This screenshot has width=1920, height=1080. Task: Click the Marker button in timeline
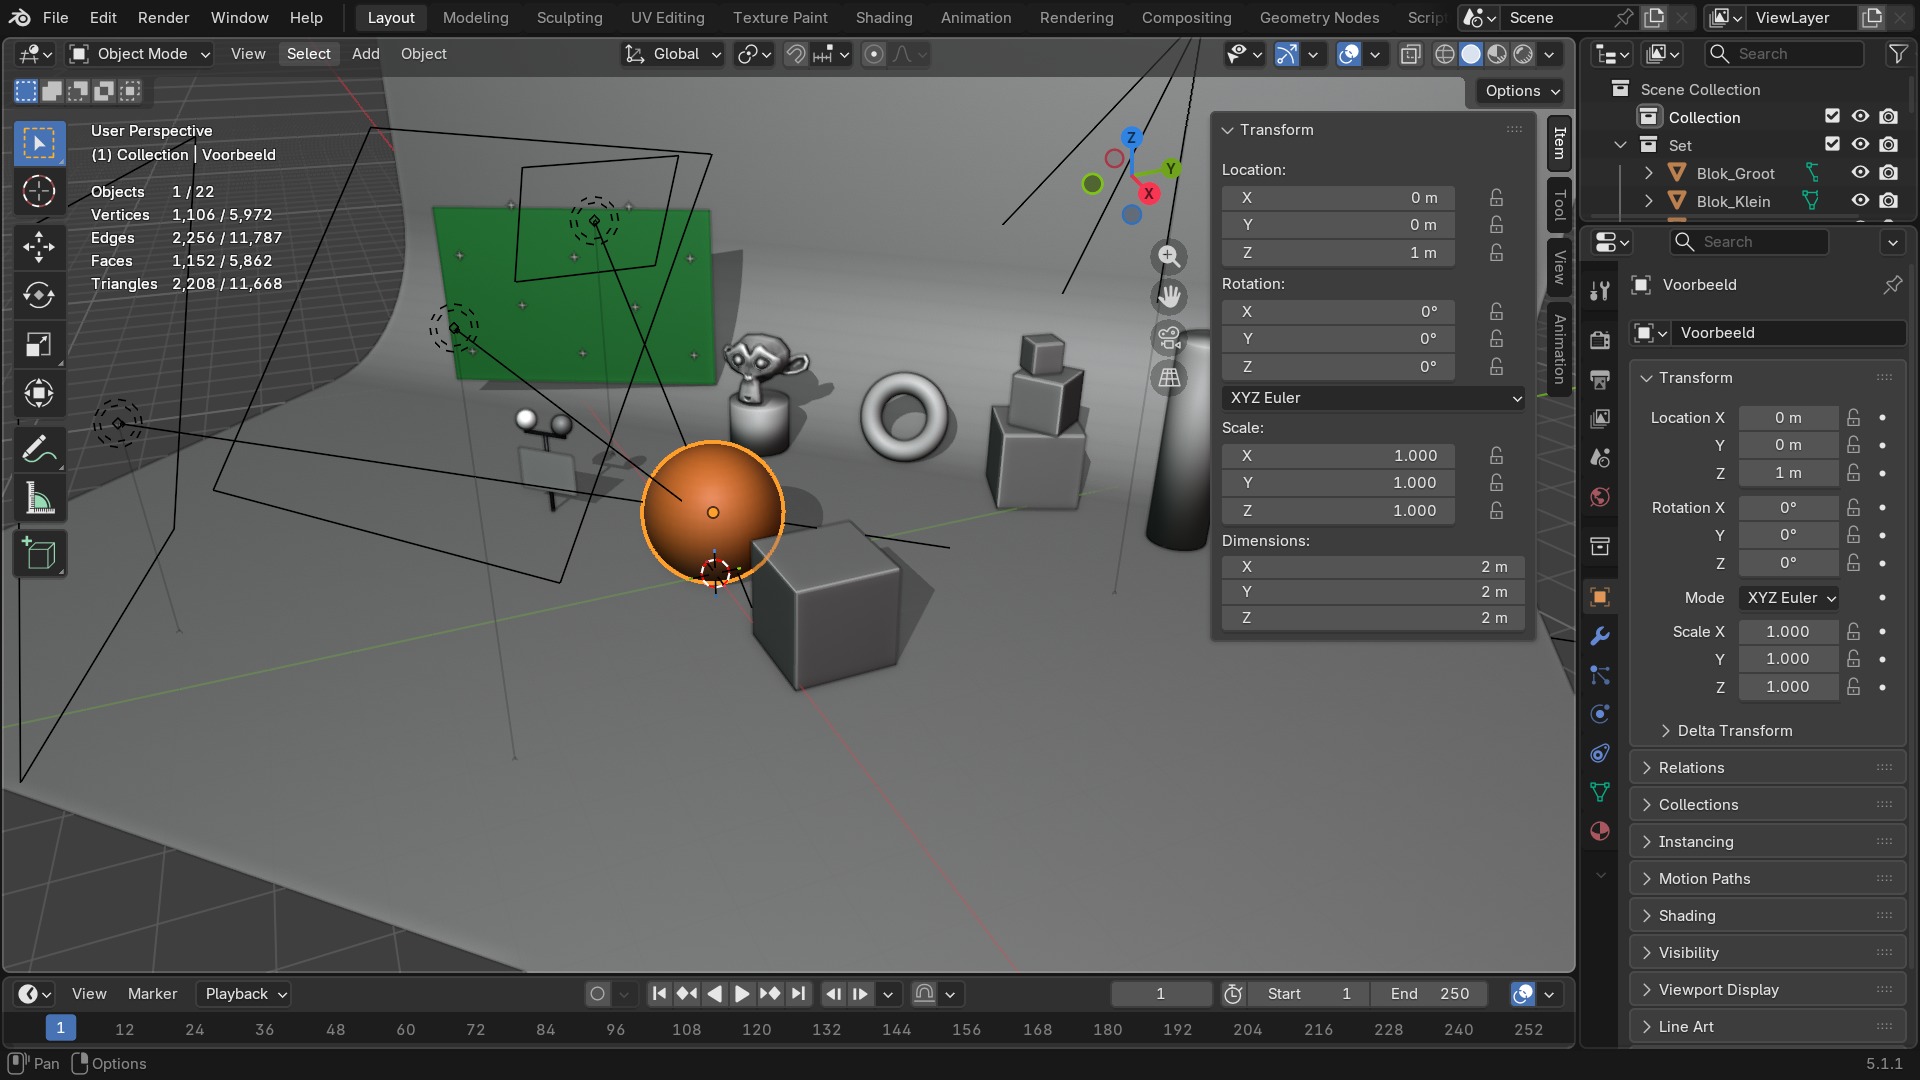152,994
